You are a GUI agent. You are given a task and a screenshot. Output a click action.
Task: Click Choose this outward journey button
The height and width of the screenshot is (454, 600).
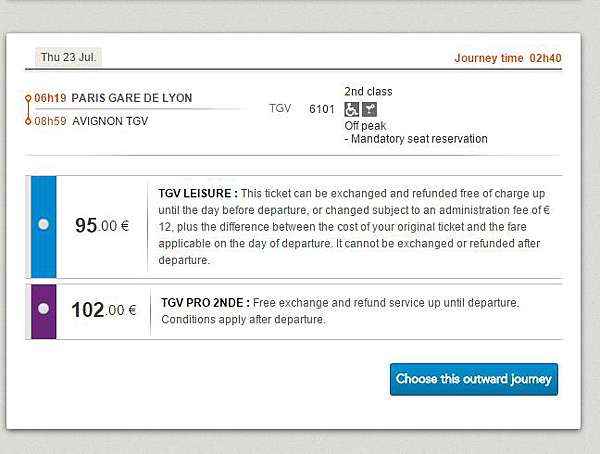point(474,379)
